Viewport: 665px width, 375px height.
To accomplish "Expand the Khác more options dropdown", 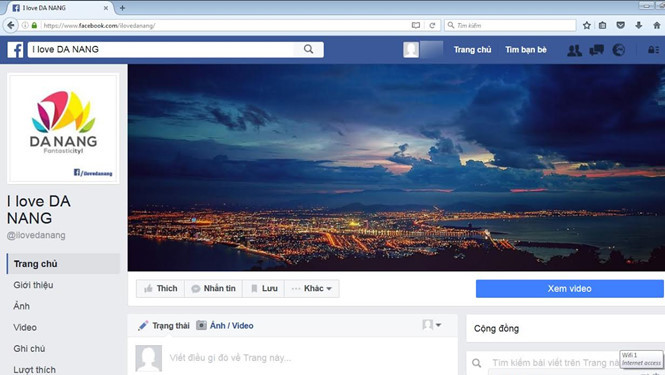I will (x=312, y=288).
